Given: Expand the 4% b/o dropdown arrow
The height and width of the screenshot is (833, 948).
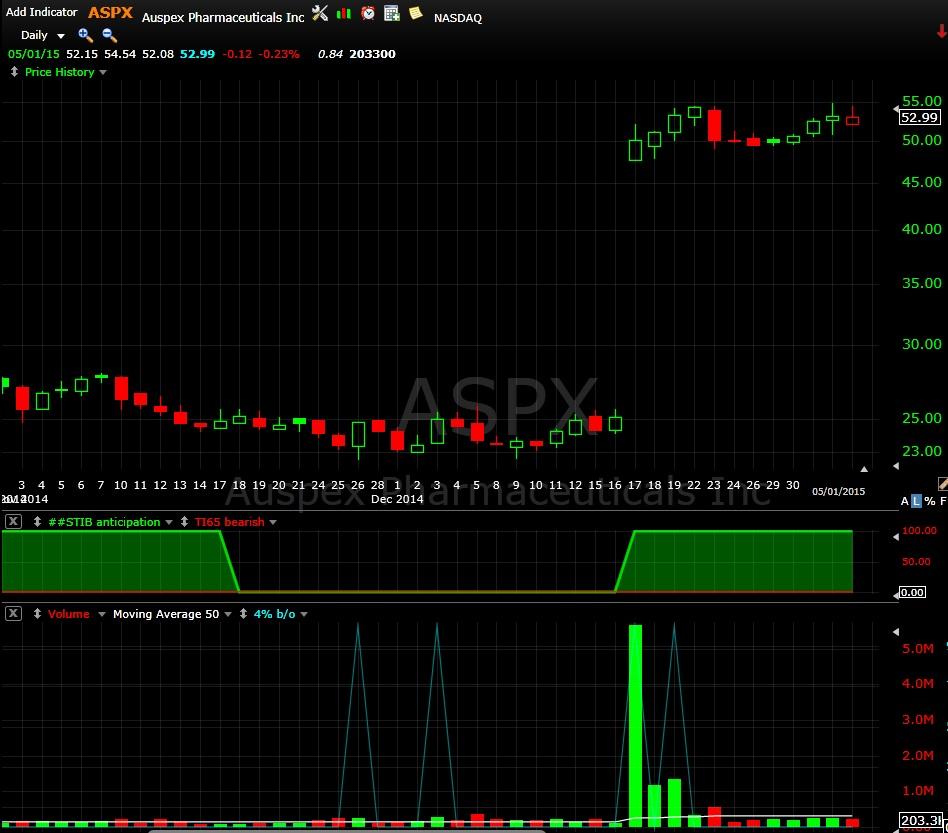Looking at the screenshot, I should [304, 614].
